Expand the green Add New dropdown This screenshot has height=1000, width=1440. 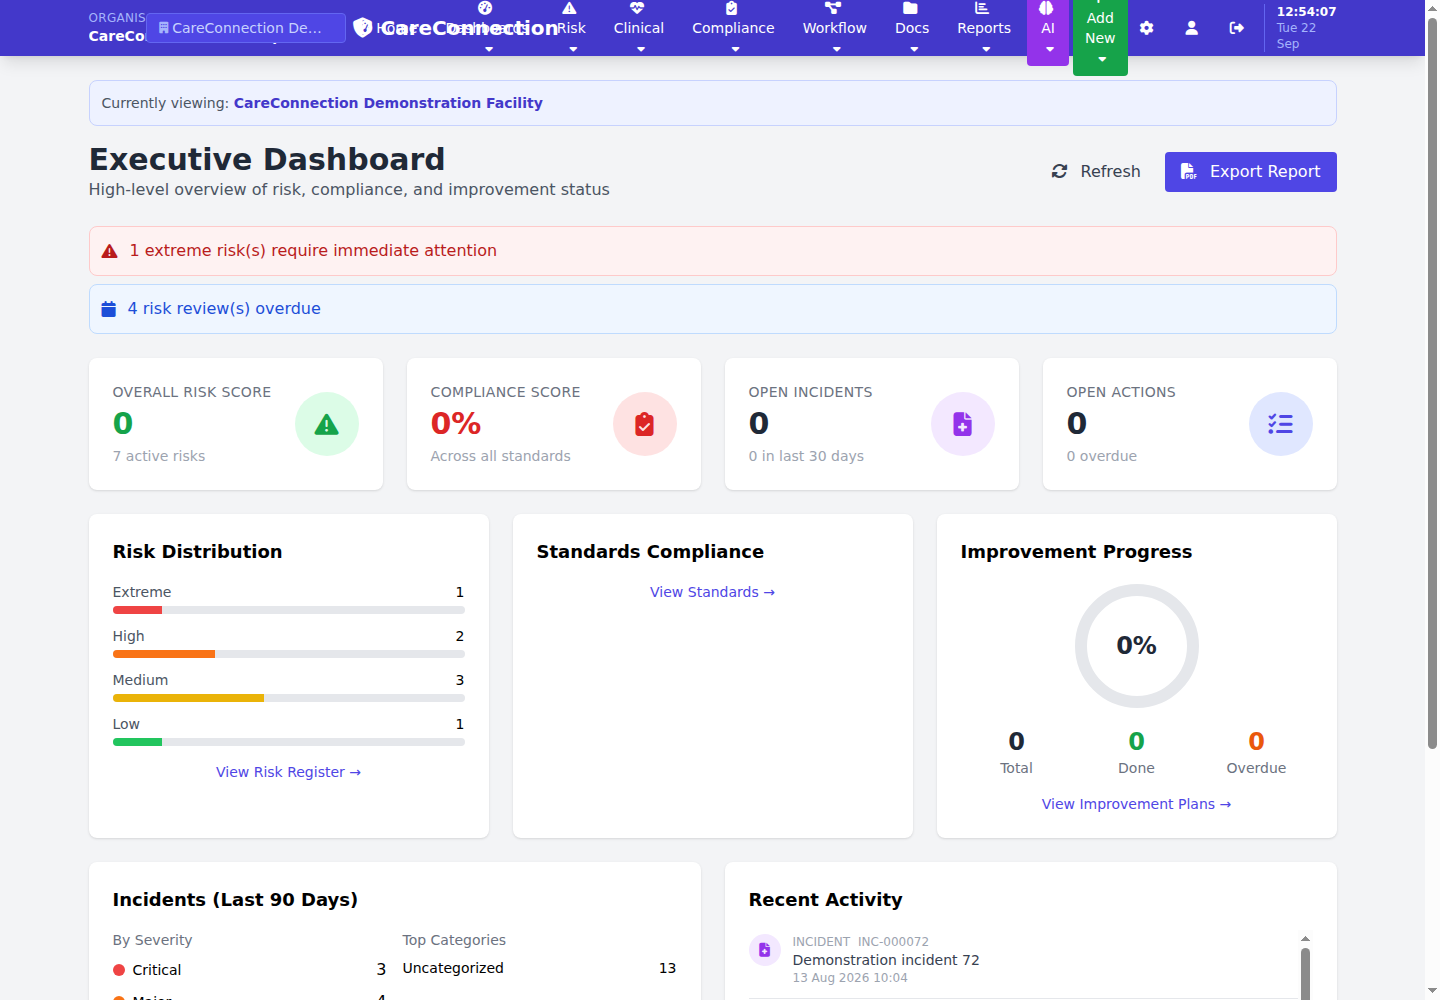(x=1100, y=36)
